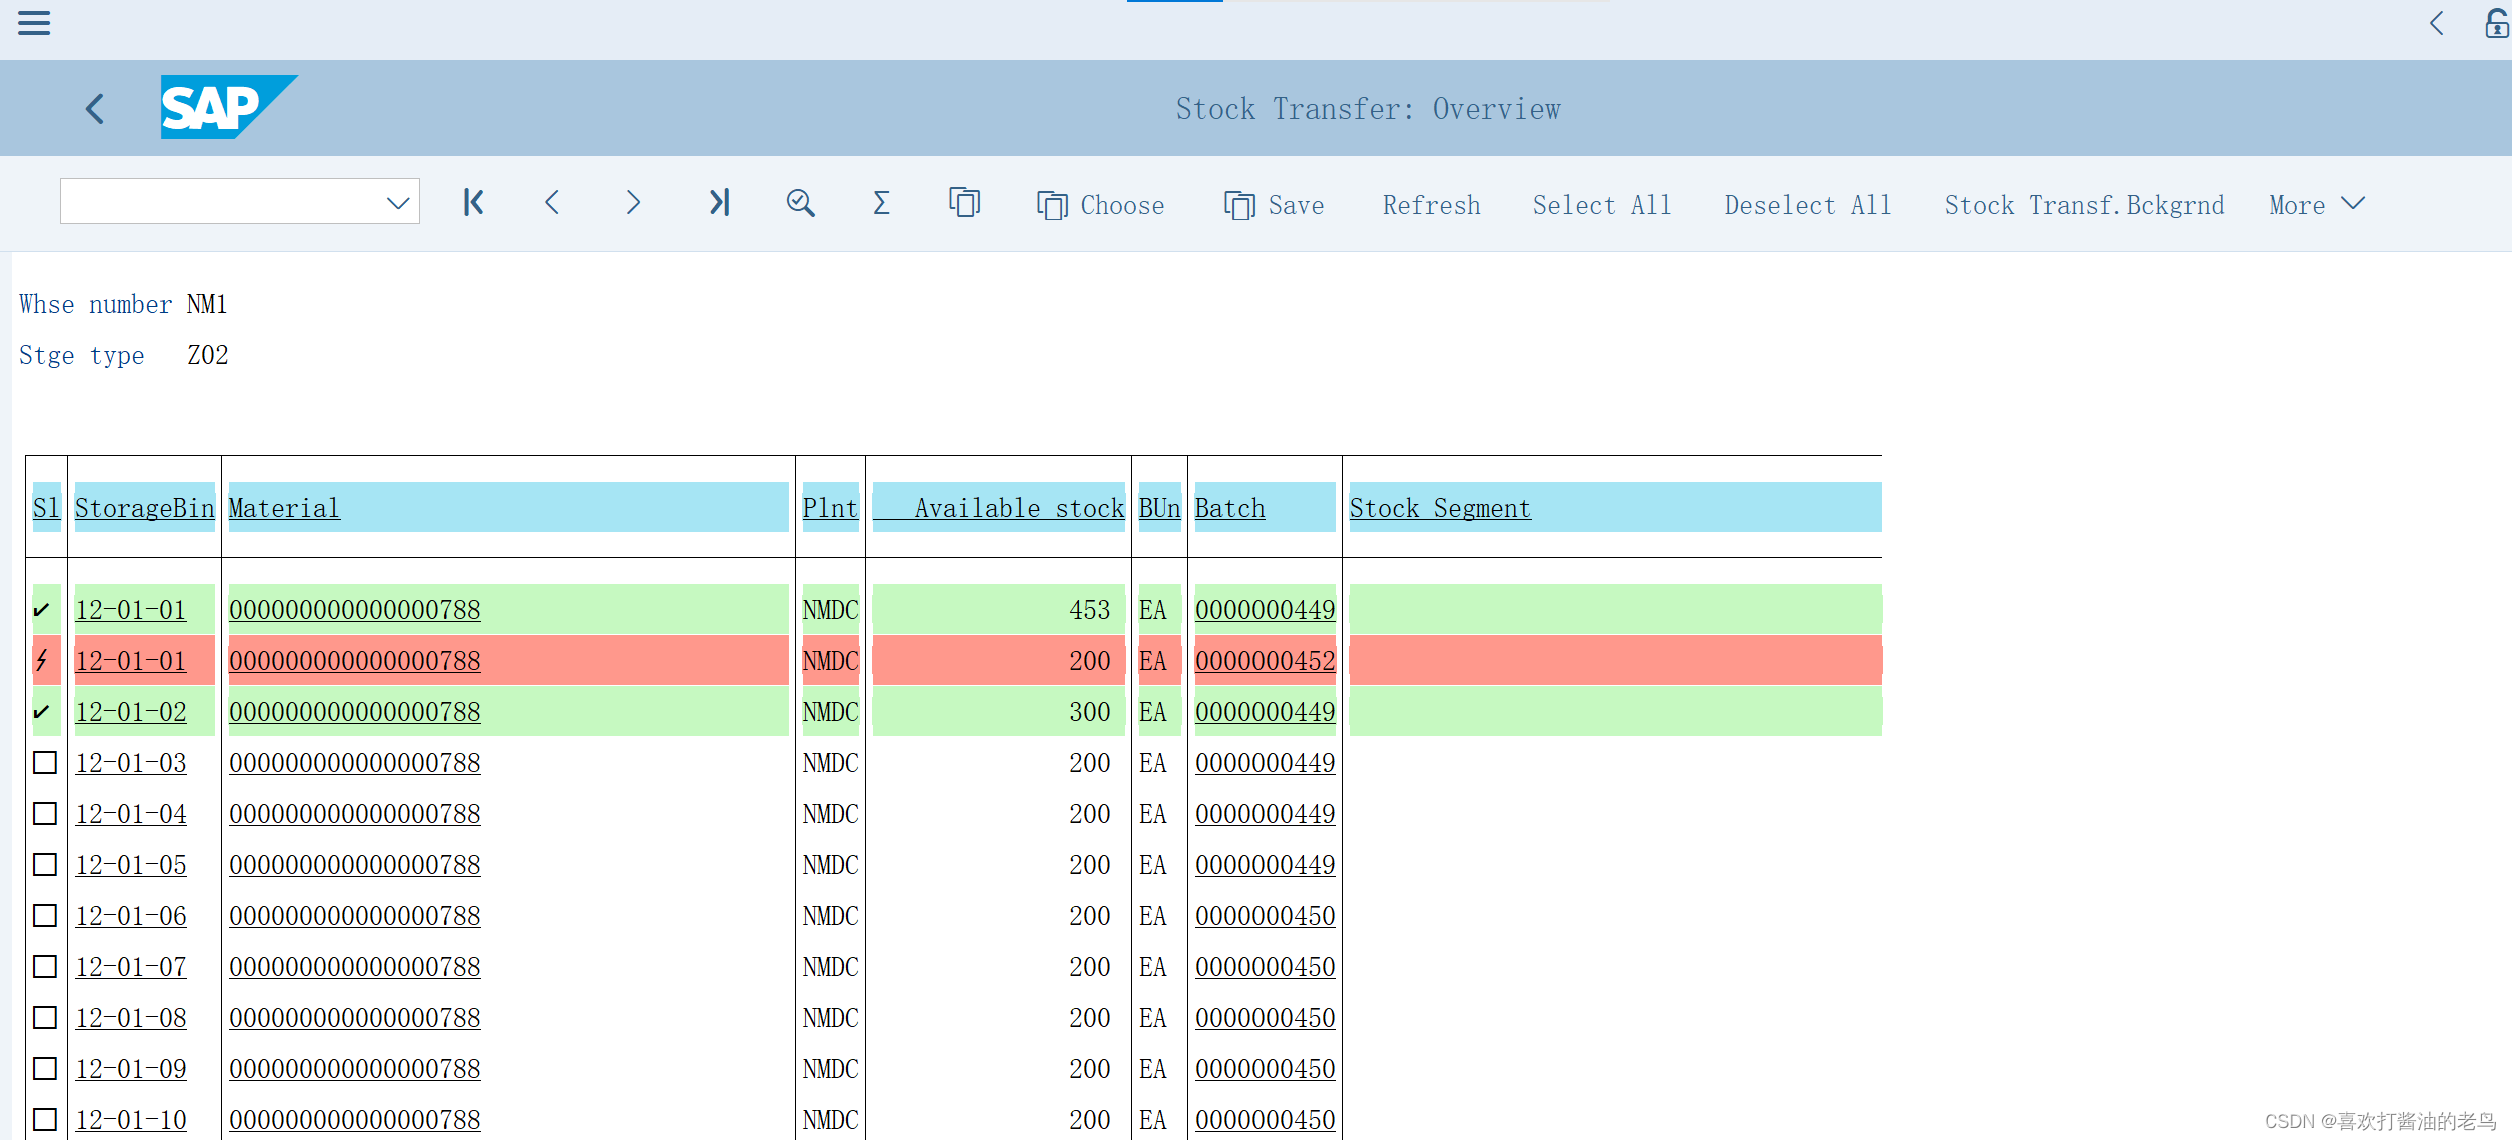The width and height of the screenshot is (2512, 1140).
Task: Tick the checkbox on row 12-01-06
Action: click(45, 915)
